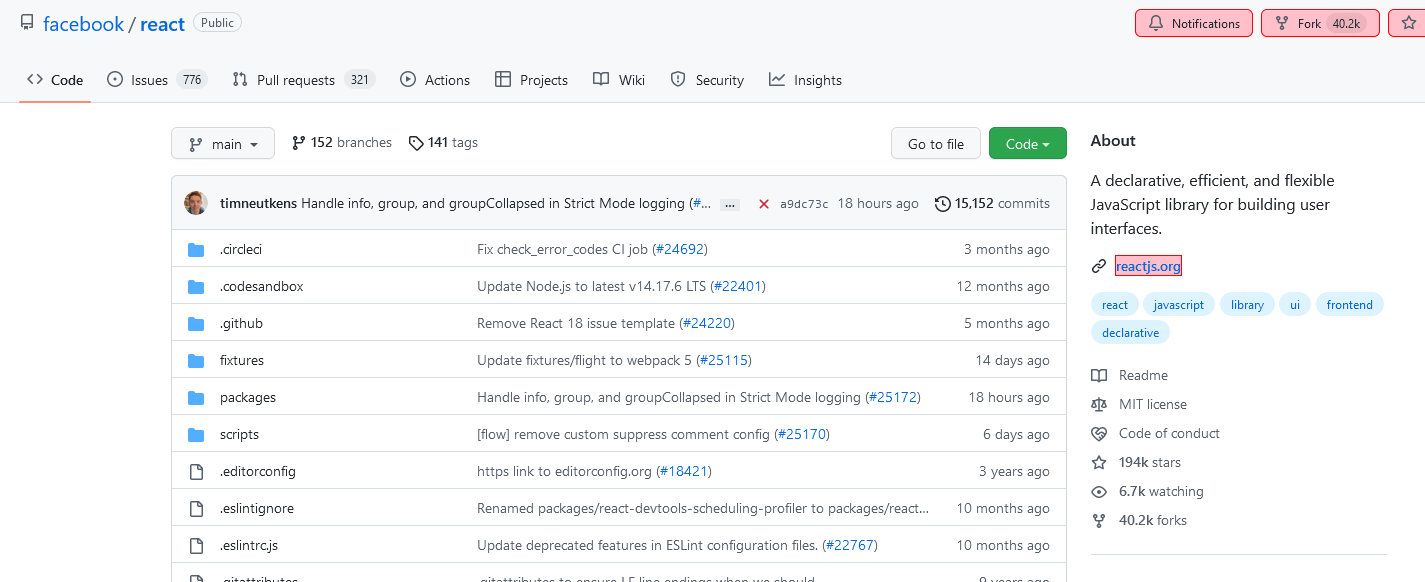Click the repository book icon next to facebook/react
1425x582 pixels.
point(26,21)
